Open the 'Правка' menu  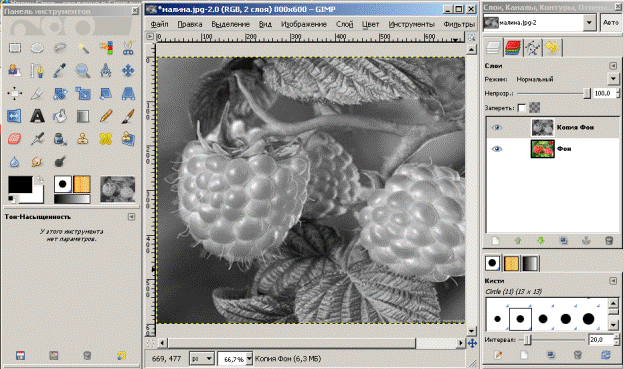coord(189,24)
